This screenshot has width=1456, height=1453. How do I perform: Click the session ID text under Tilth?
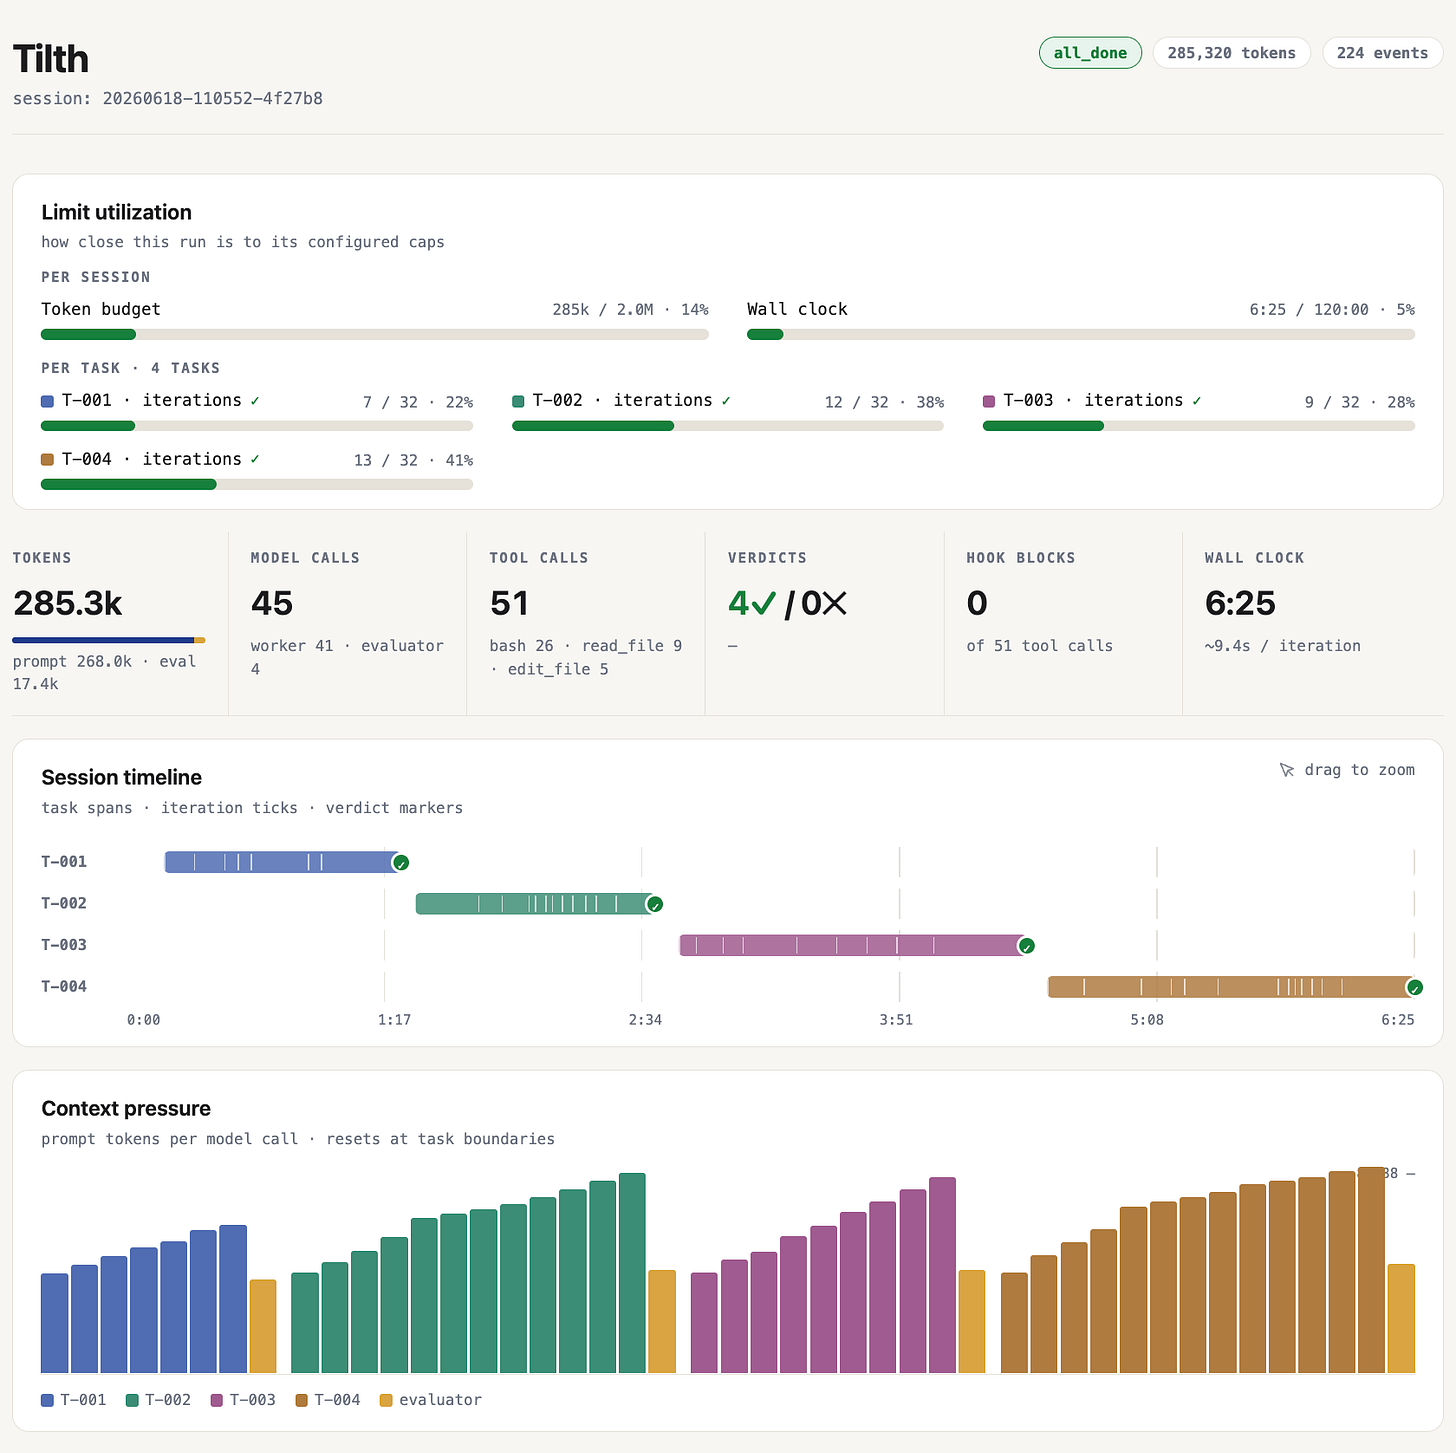(168, 99)
